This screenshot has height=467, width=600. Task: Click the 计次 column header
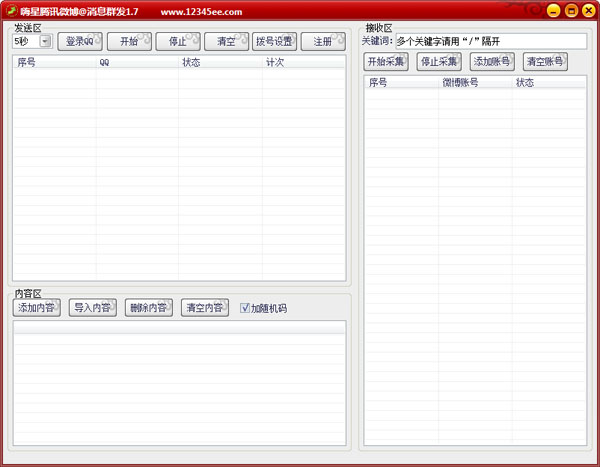tap(303, 62)
